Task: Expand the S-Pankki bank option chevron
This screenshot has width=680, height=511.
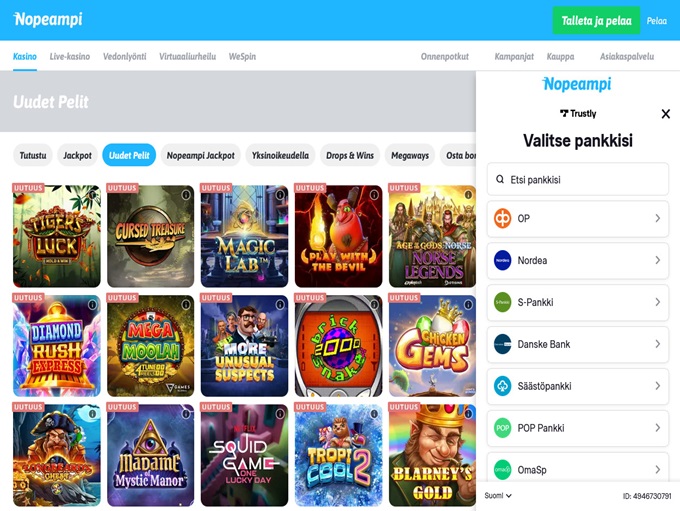Action: pos(658,302)
